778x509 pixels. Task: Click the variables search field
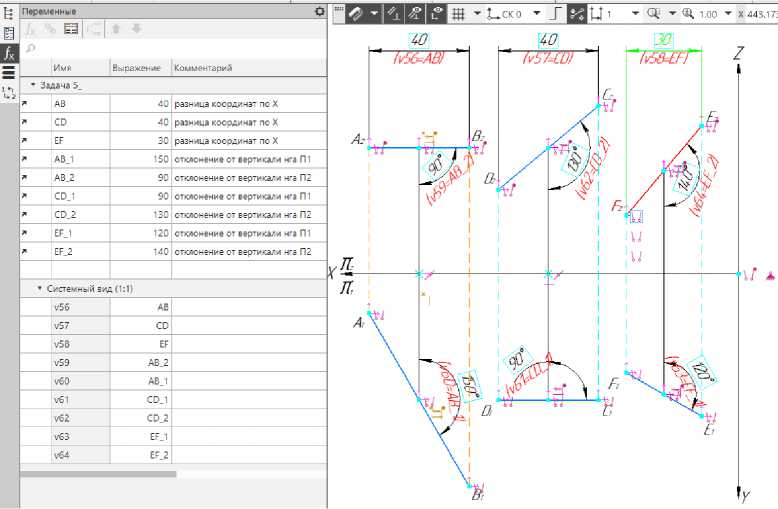(x=170, y=48)
